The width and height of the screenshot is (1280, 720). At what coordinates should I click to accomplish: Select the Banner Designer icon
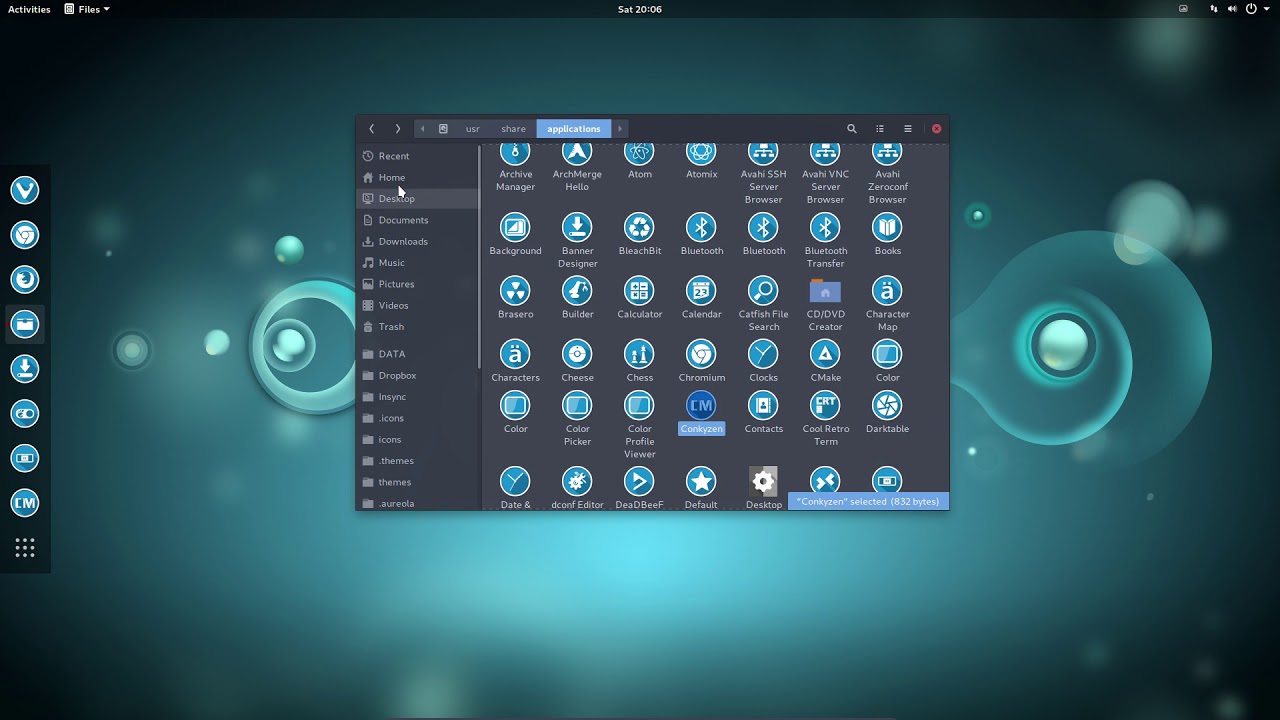[577, 227]
